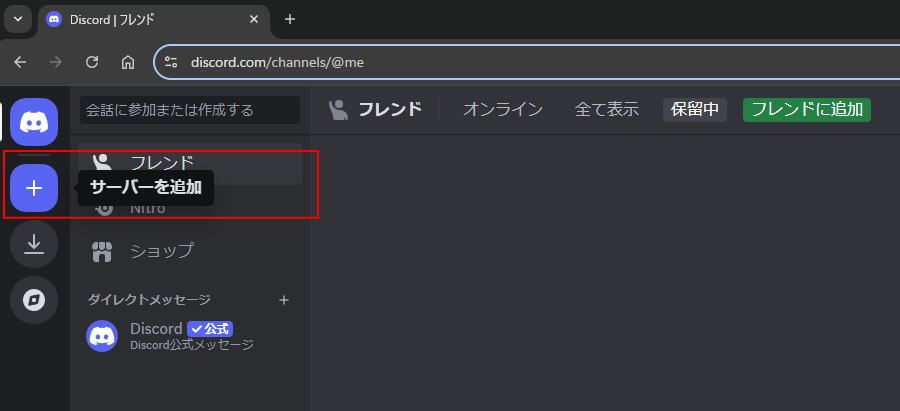The height and width of the screenshot is (411, 900).
Task: Click the フレンド header title icon
Action: (x=339, y=110)
